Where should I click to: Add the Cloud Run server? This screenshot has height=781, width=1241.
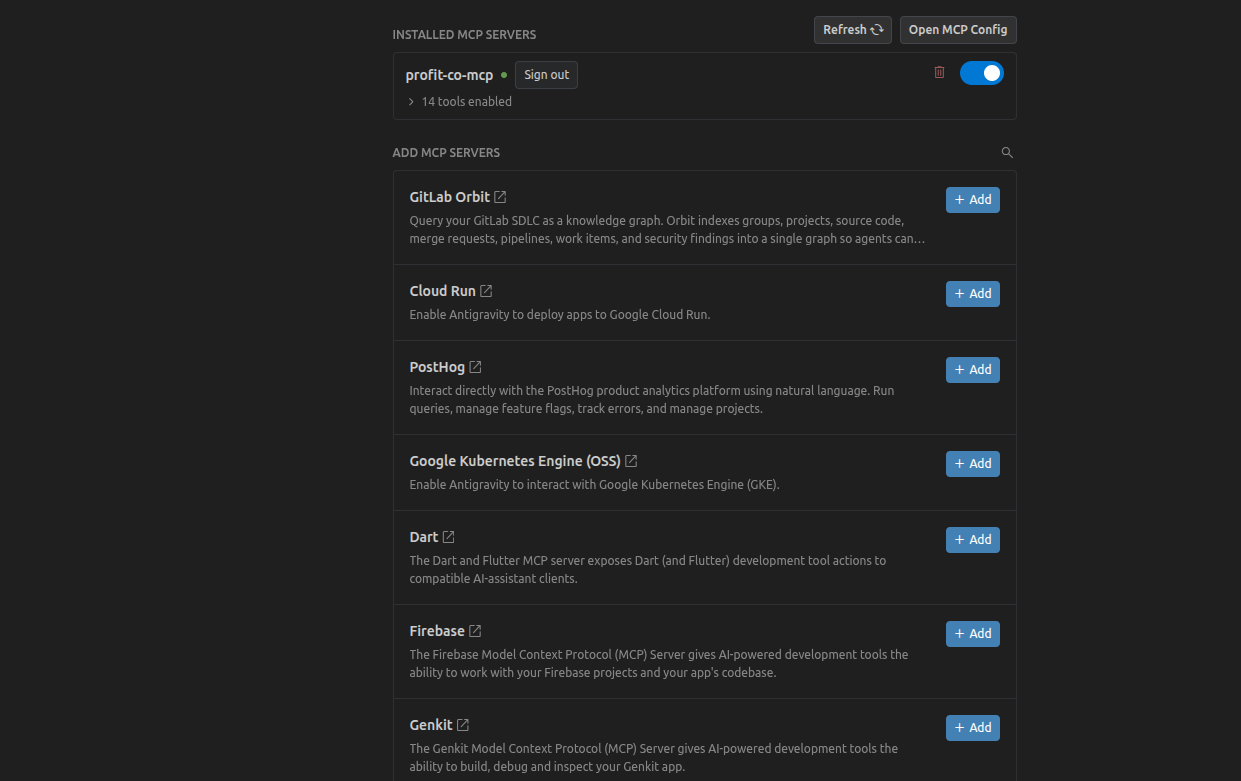click(973, 294)
